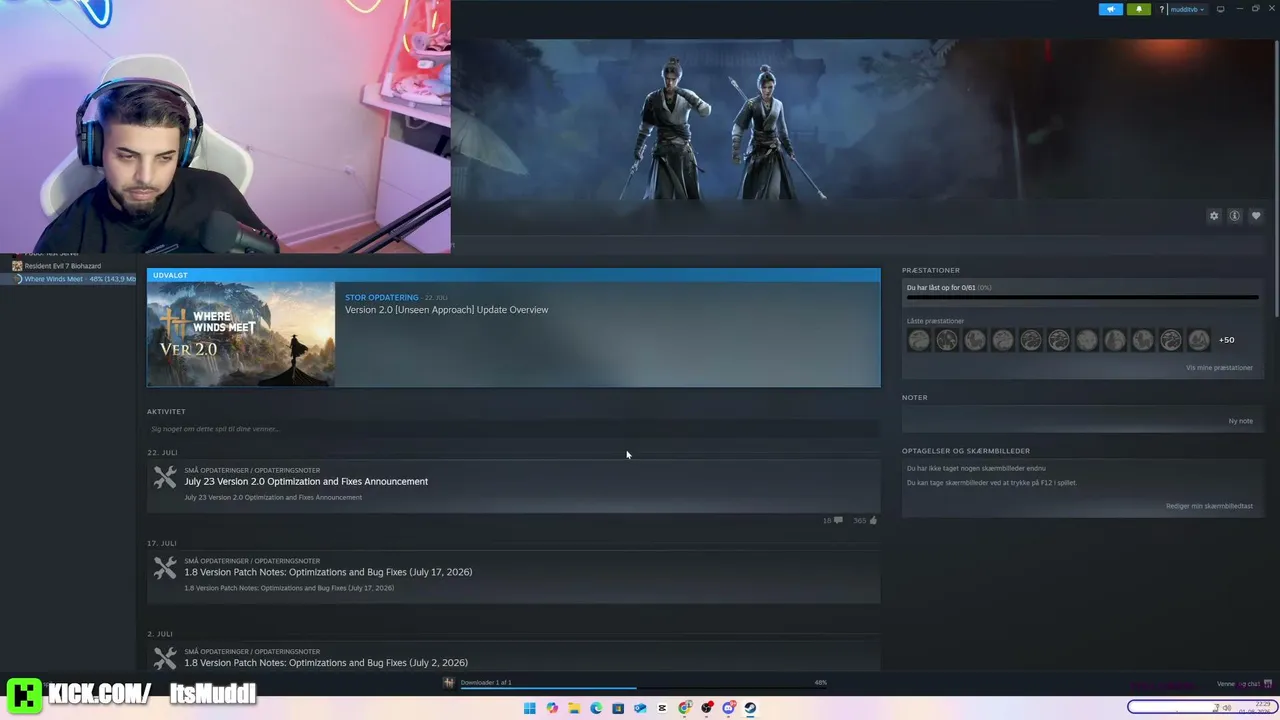Open game settings gear icon
This screenshot has height=720, width=1280.
(x=1214, y=216)
